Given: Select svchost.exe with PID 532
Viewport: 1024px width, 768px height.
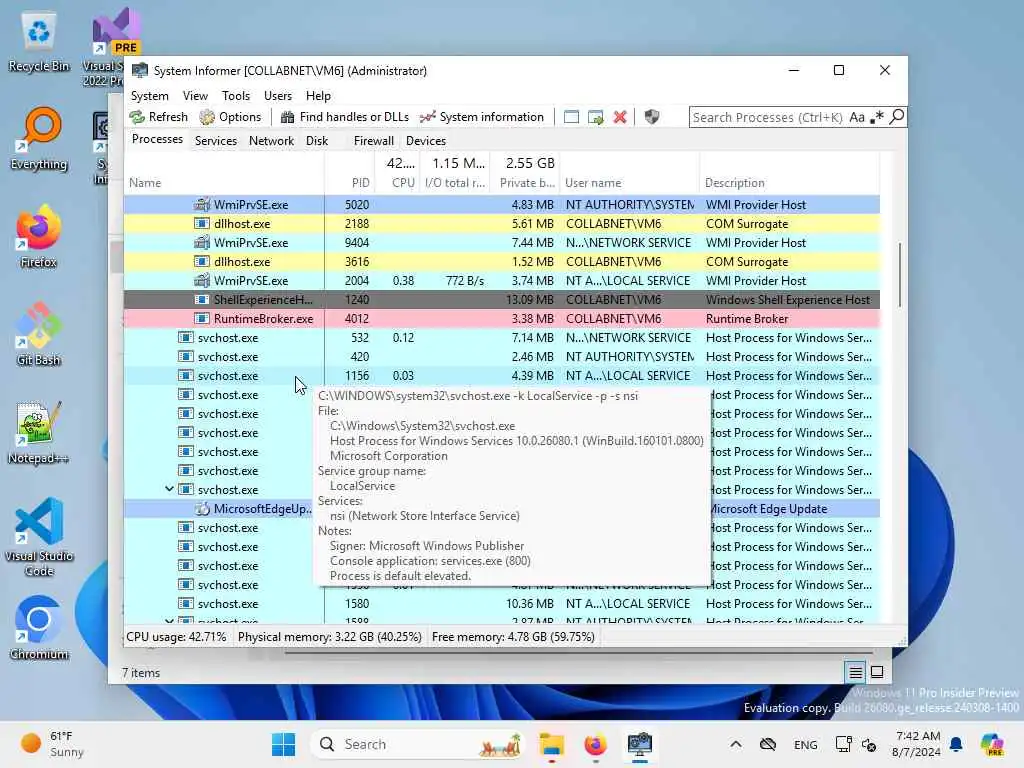Looking at the screenshot, I should click(502, 338).
